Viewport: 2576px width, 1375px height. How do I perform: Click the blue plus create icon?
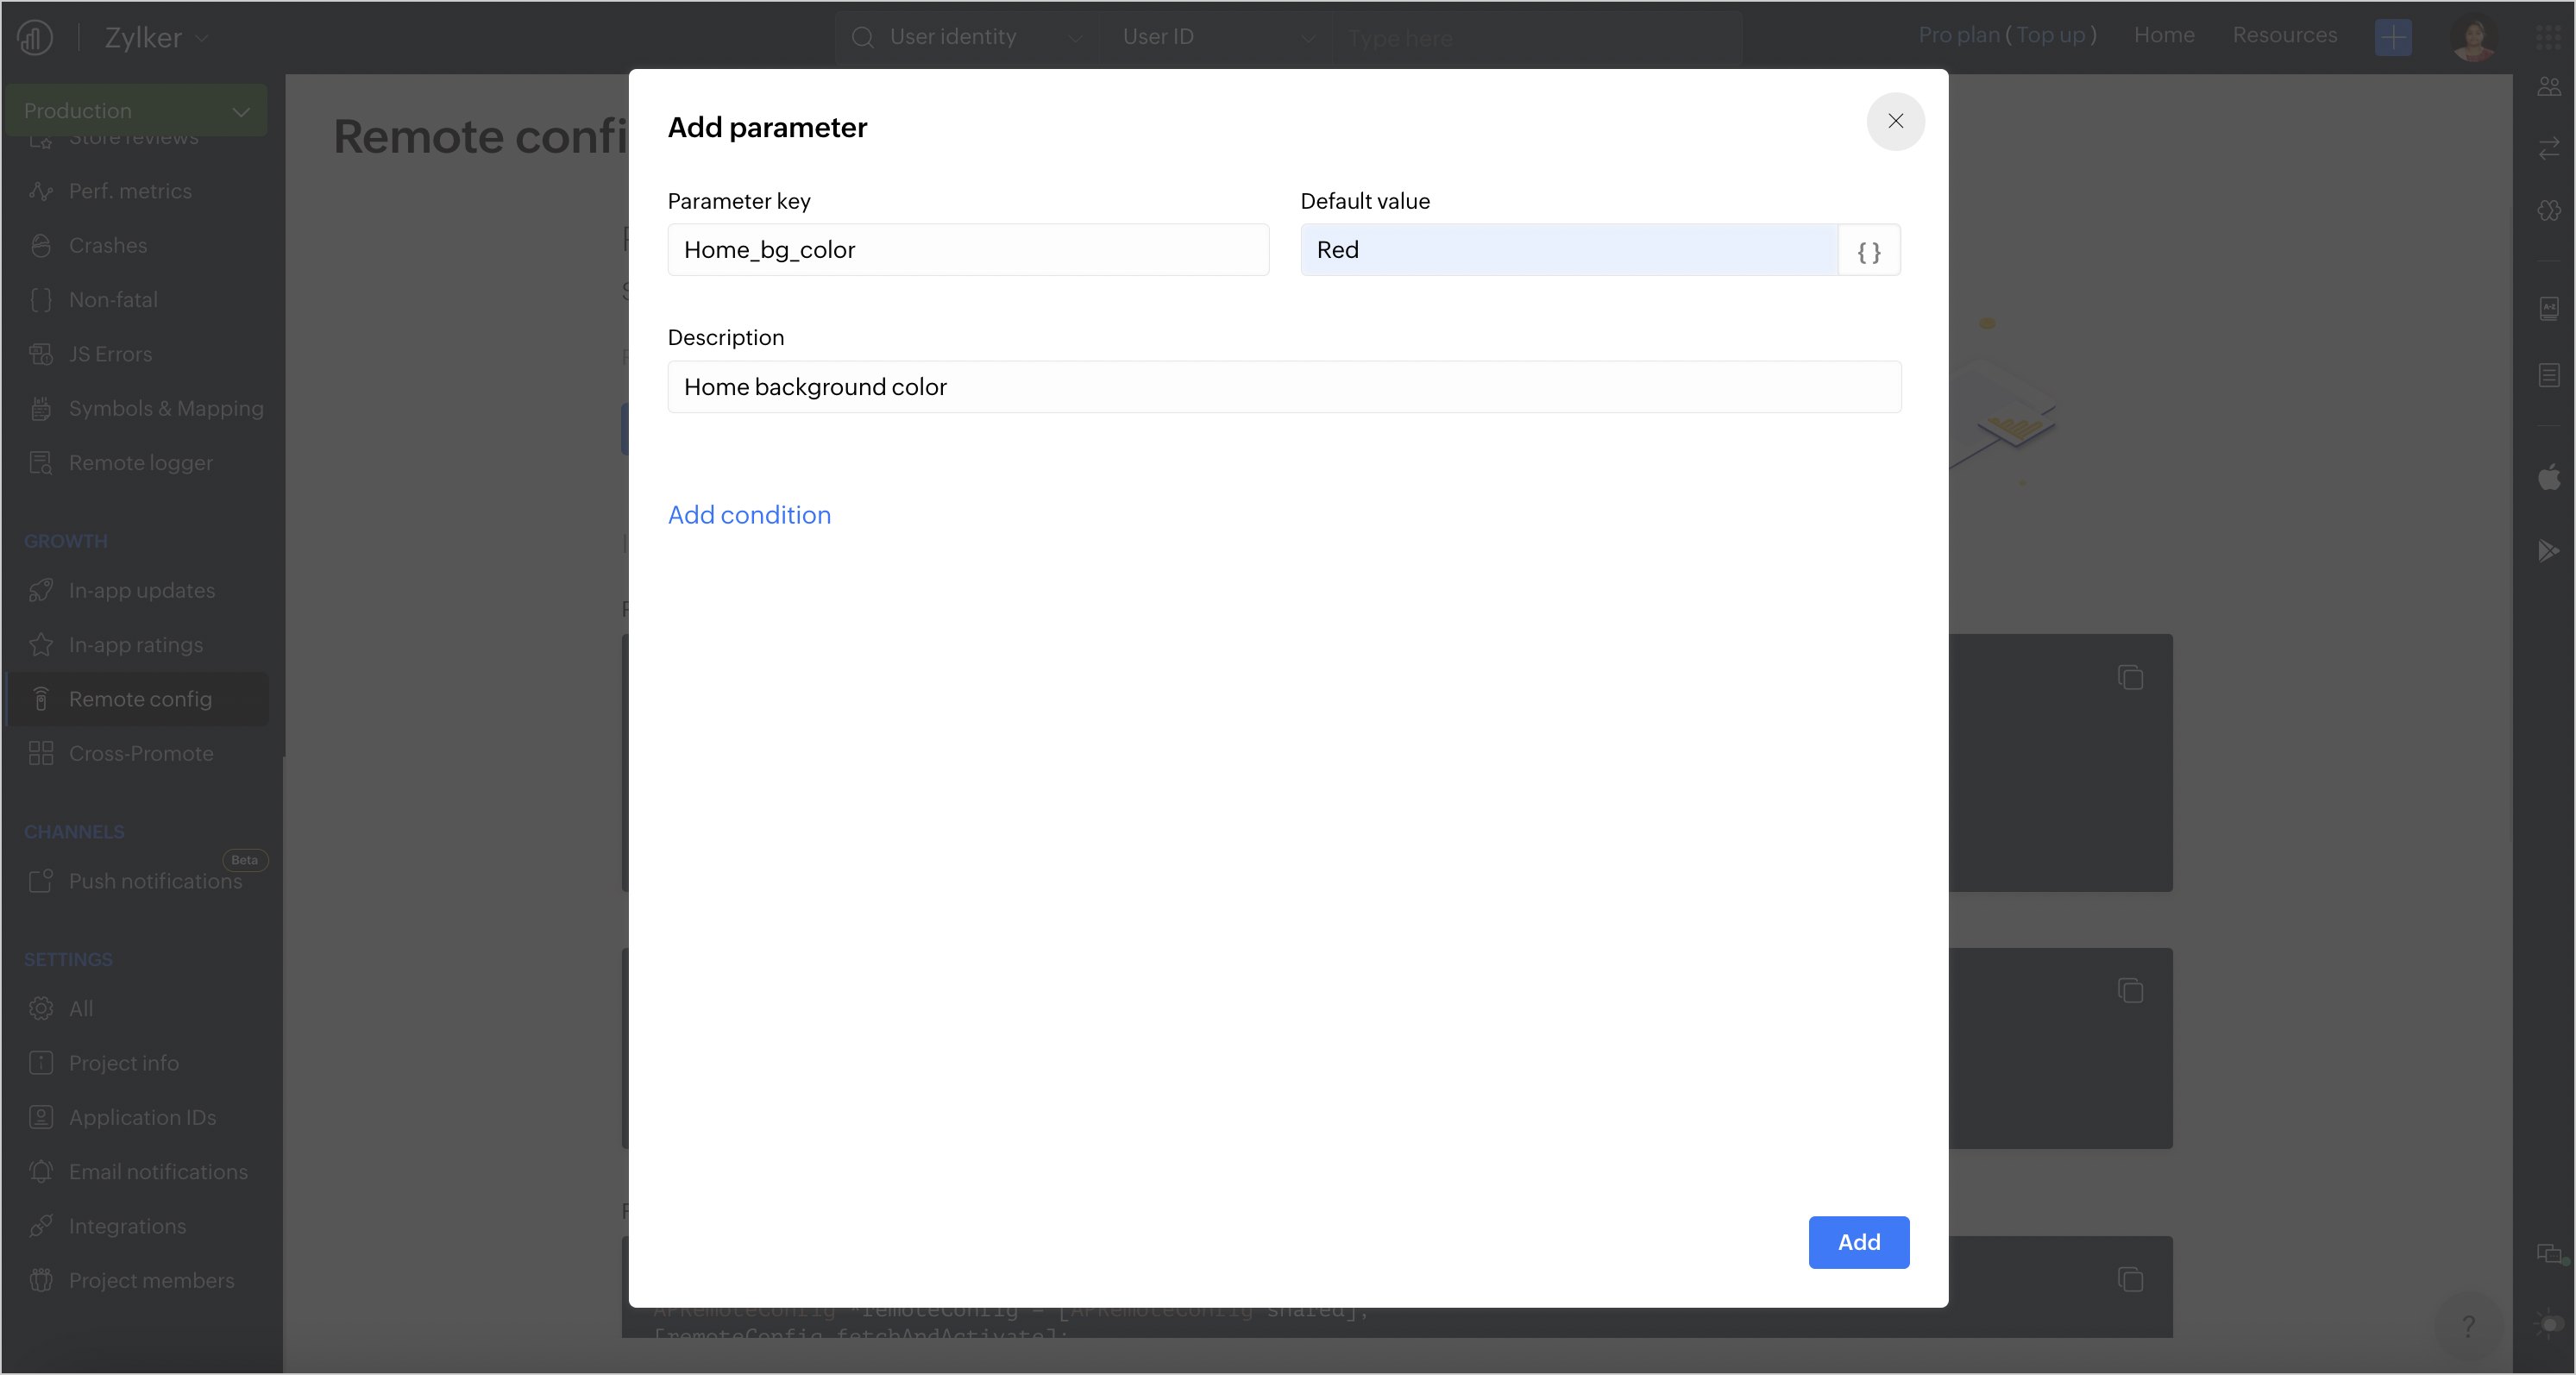(2392, 38)
